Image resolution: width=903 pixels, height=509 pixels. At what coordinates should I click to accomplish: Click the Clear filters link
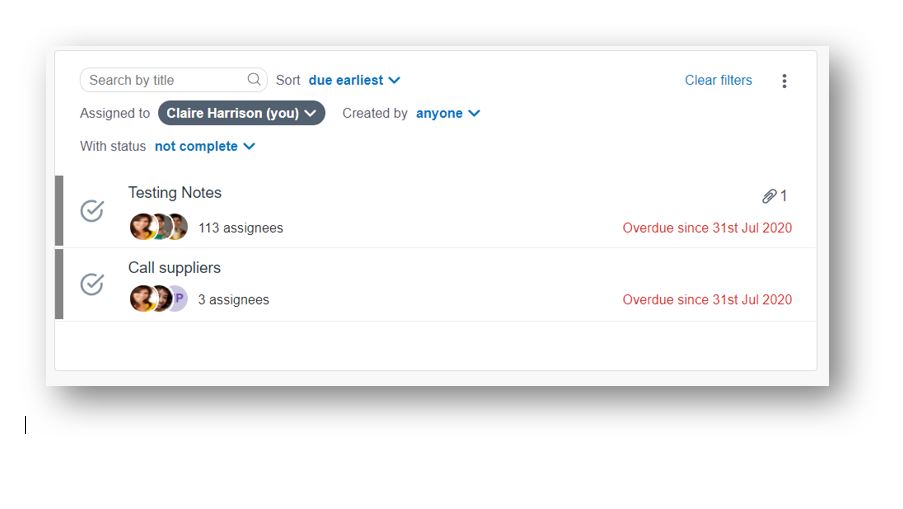[718, 80]
